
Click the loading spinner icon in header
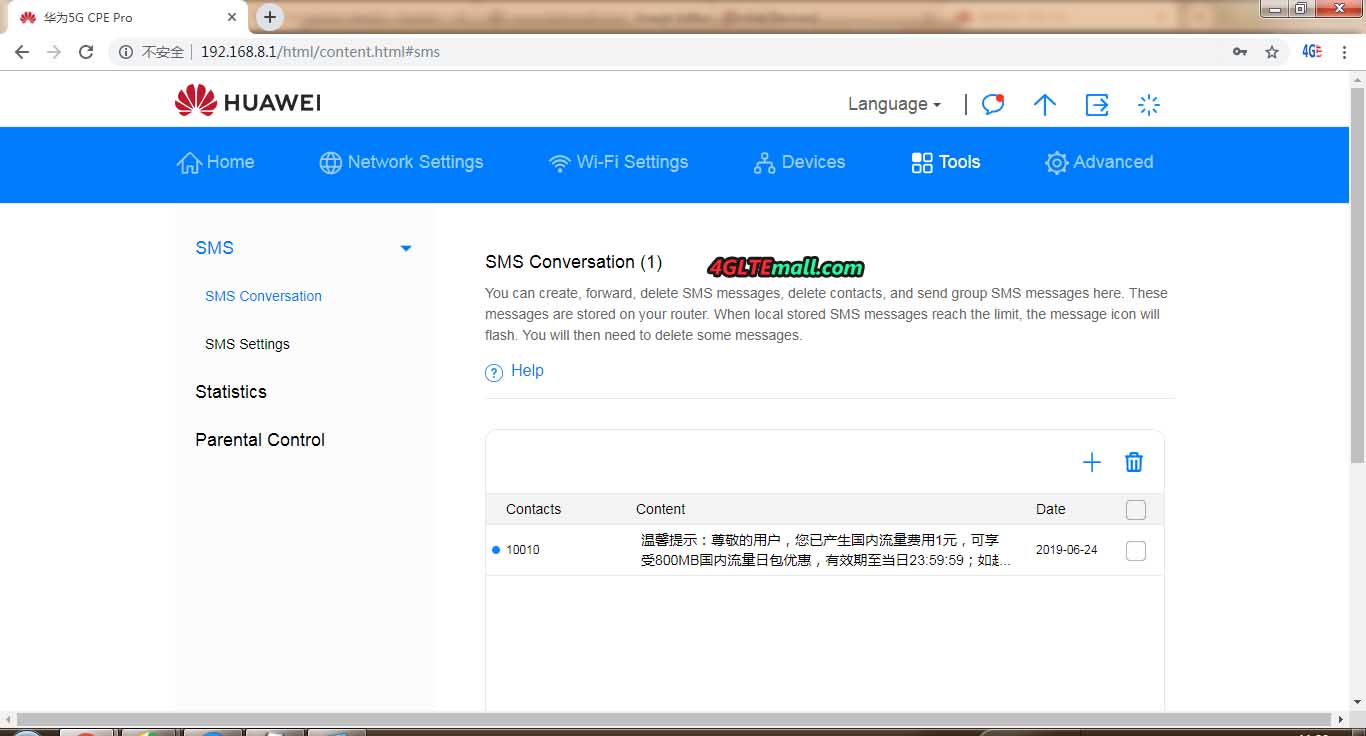[x=1149, y=104]
